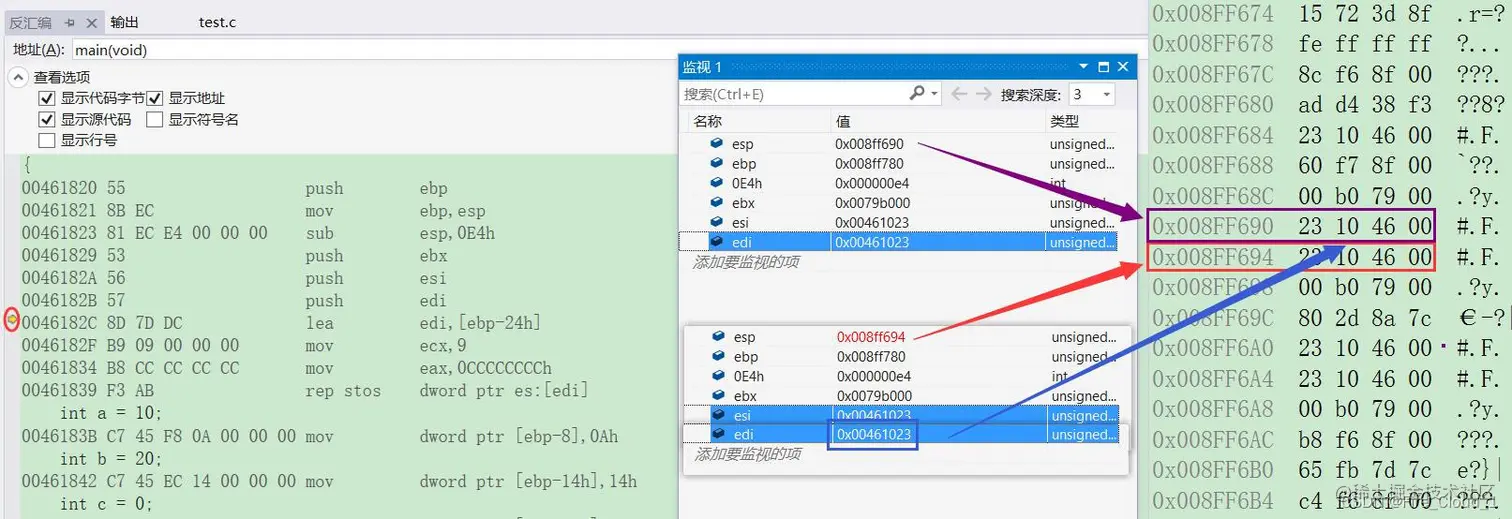The height and width of the screenshot is (519, 1512).
Task: Open the test.c tab
Action: tap(217, 22)
